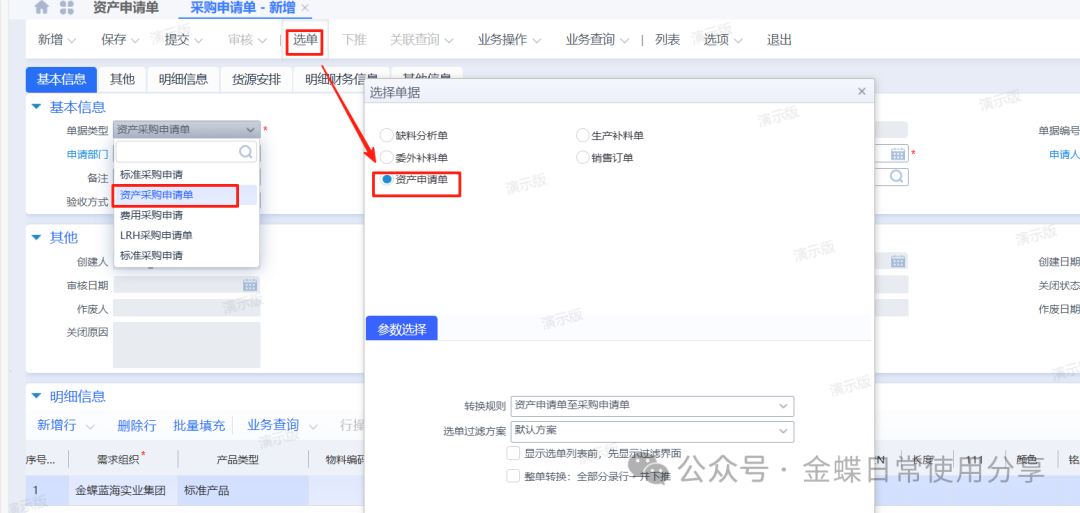Screen dimensions: 1080x513
Task: Open the four-square app grid icon
Action: click(68, 8)
